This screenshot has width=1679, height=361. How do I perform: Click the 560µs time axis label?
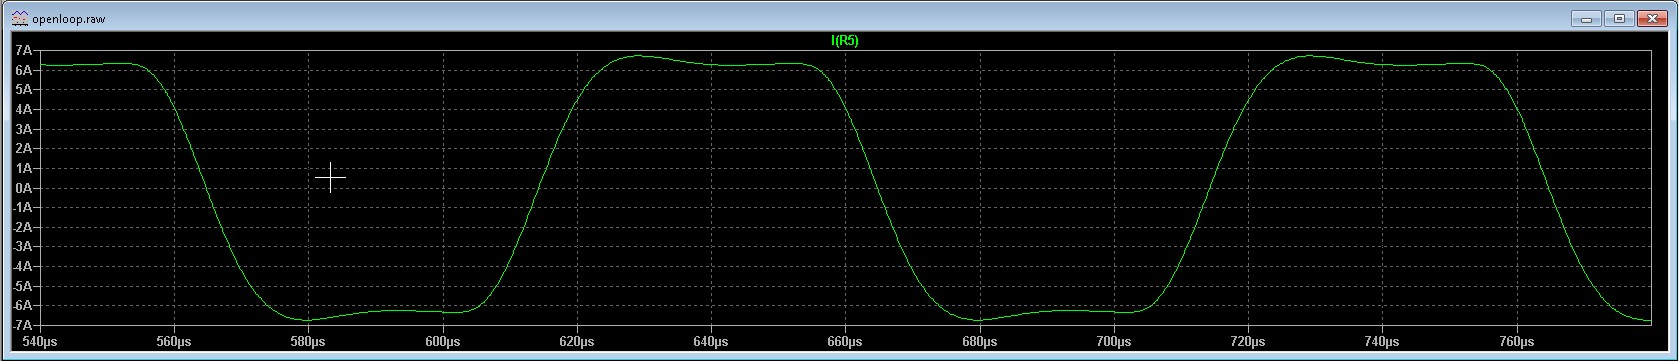tap(174, 342)
